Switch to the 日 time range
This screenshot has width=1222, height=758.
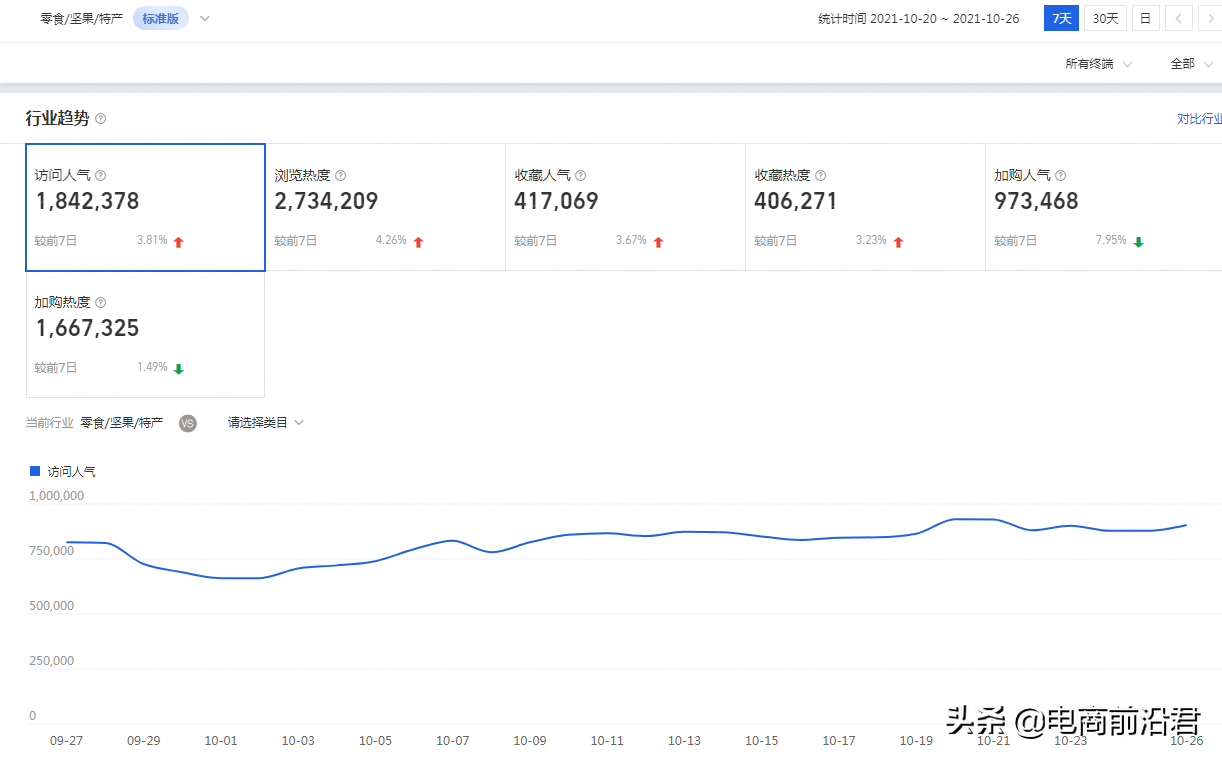[1145, 18]
